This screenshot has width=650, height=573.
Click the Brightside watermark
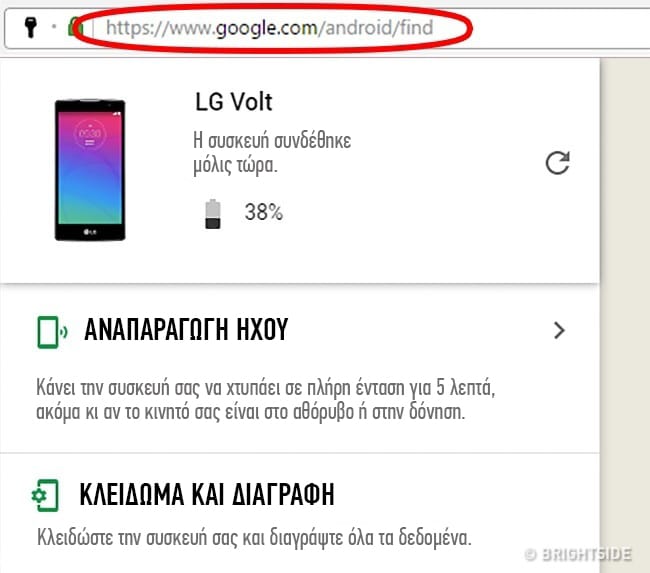578,554
